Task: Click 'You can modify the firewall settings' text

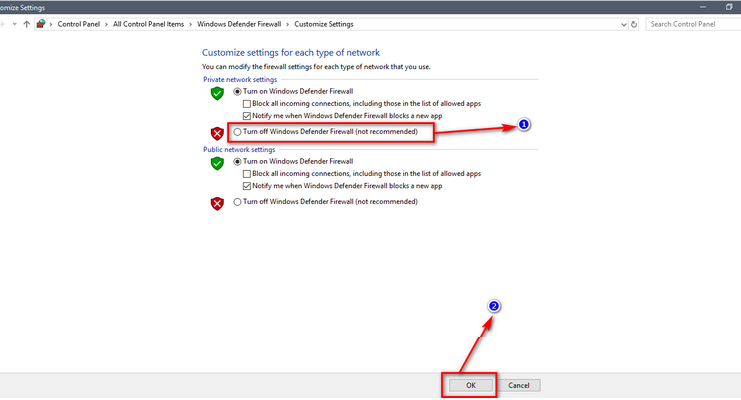Action: click(x=316, y=67)
